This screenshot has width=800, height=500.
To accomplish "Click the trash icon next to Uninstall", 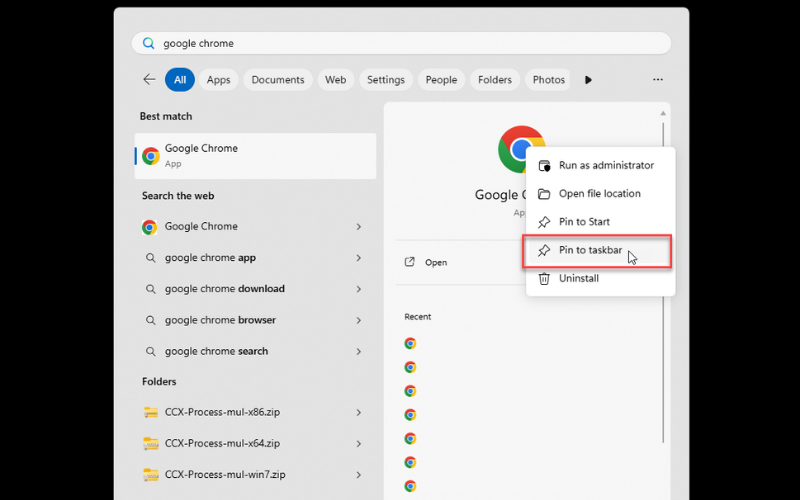I will click(x=544, y=279).
